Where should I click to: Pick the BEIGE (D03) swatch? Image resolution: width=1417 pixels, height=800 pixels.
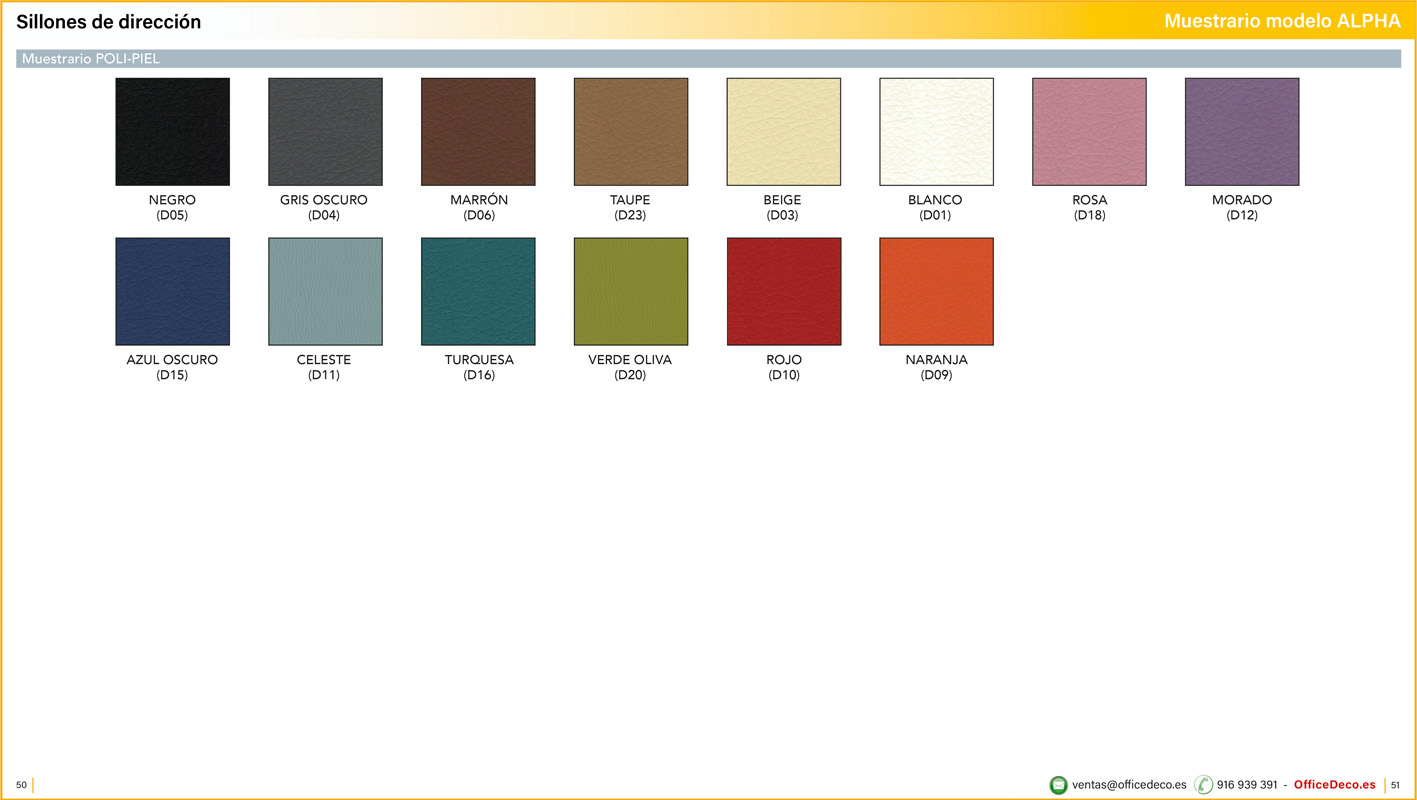pos(784,132)
